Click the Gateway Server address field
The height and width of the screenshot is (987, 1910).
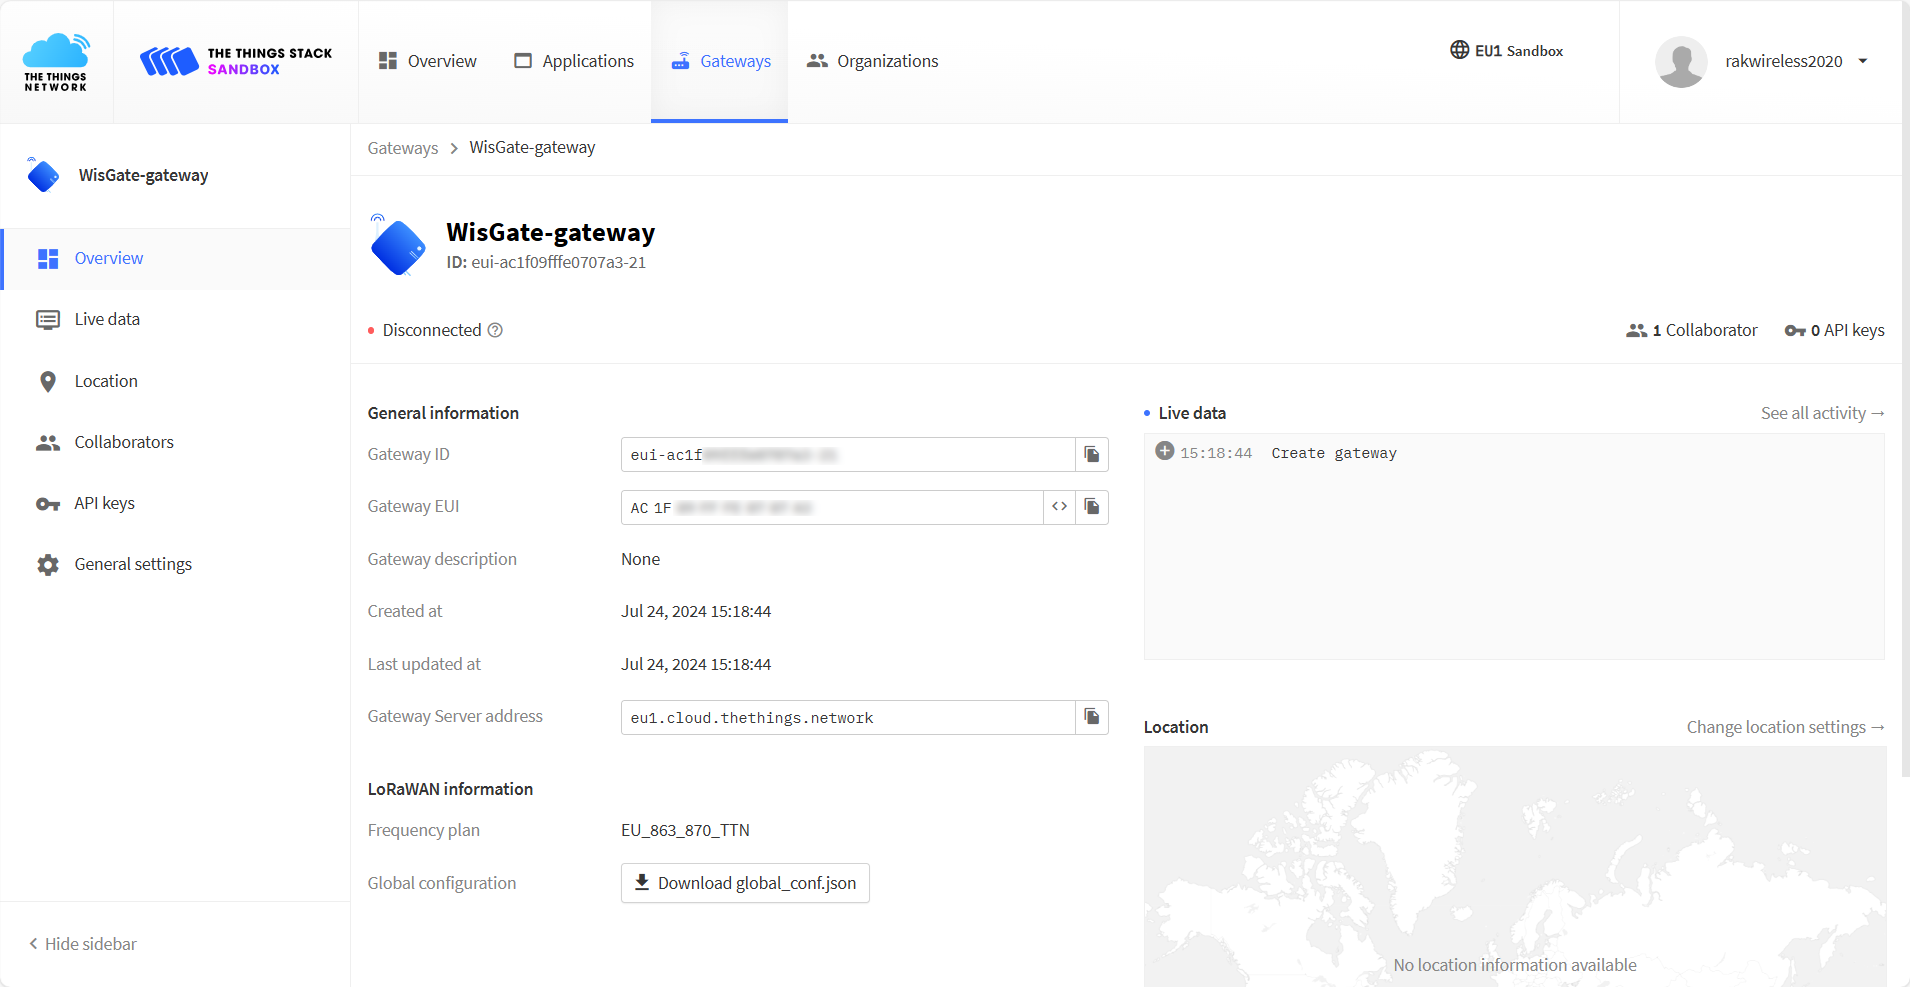point(848,717)
